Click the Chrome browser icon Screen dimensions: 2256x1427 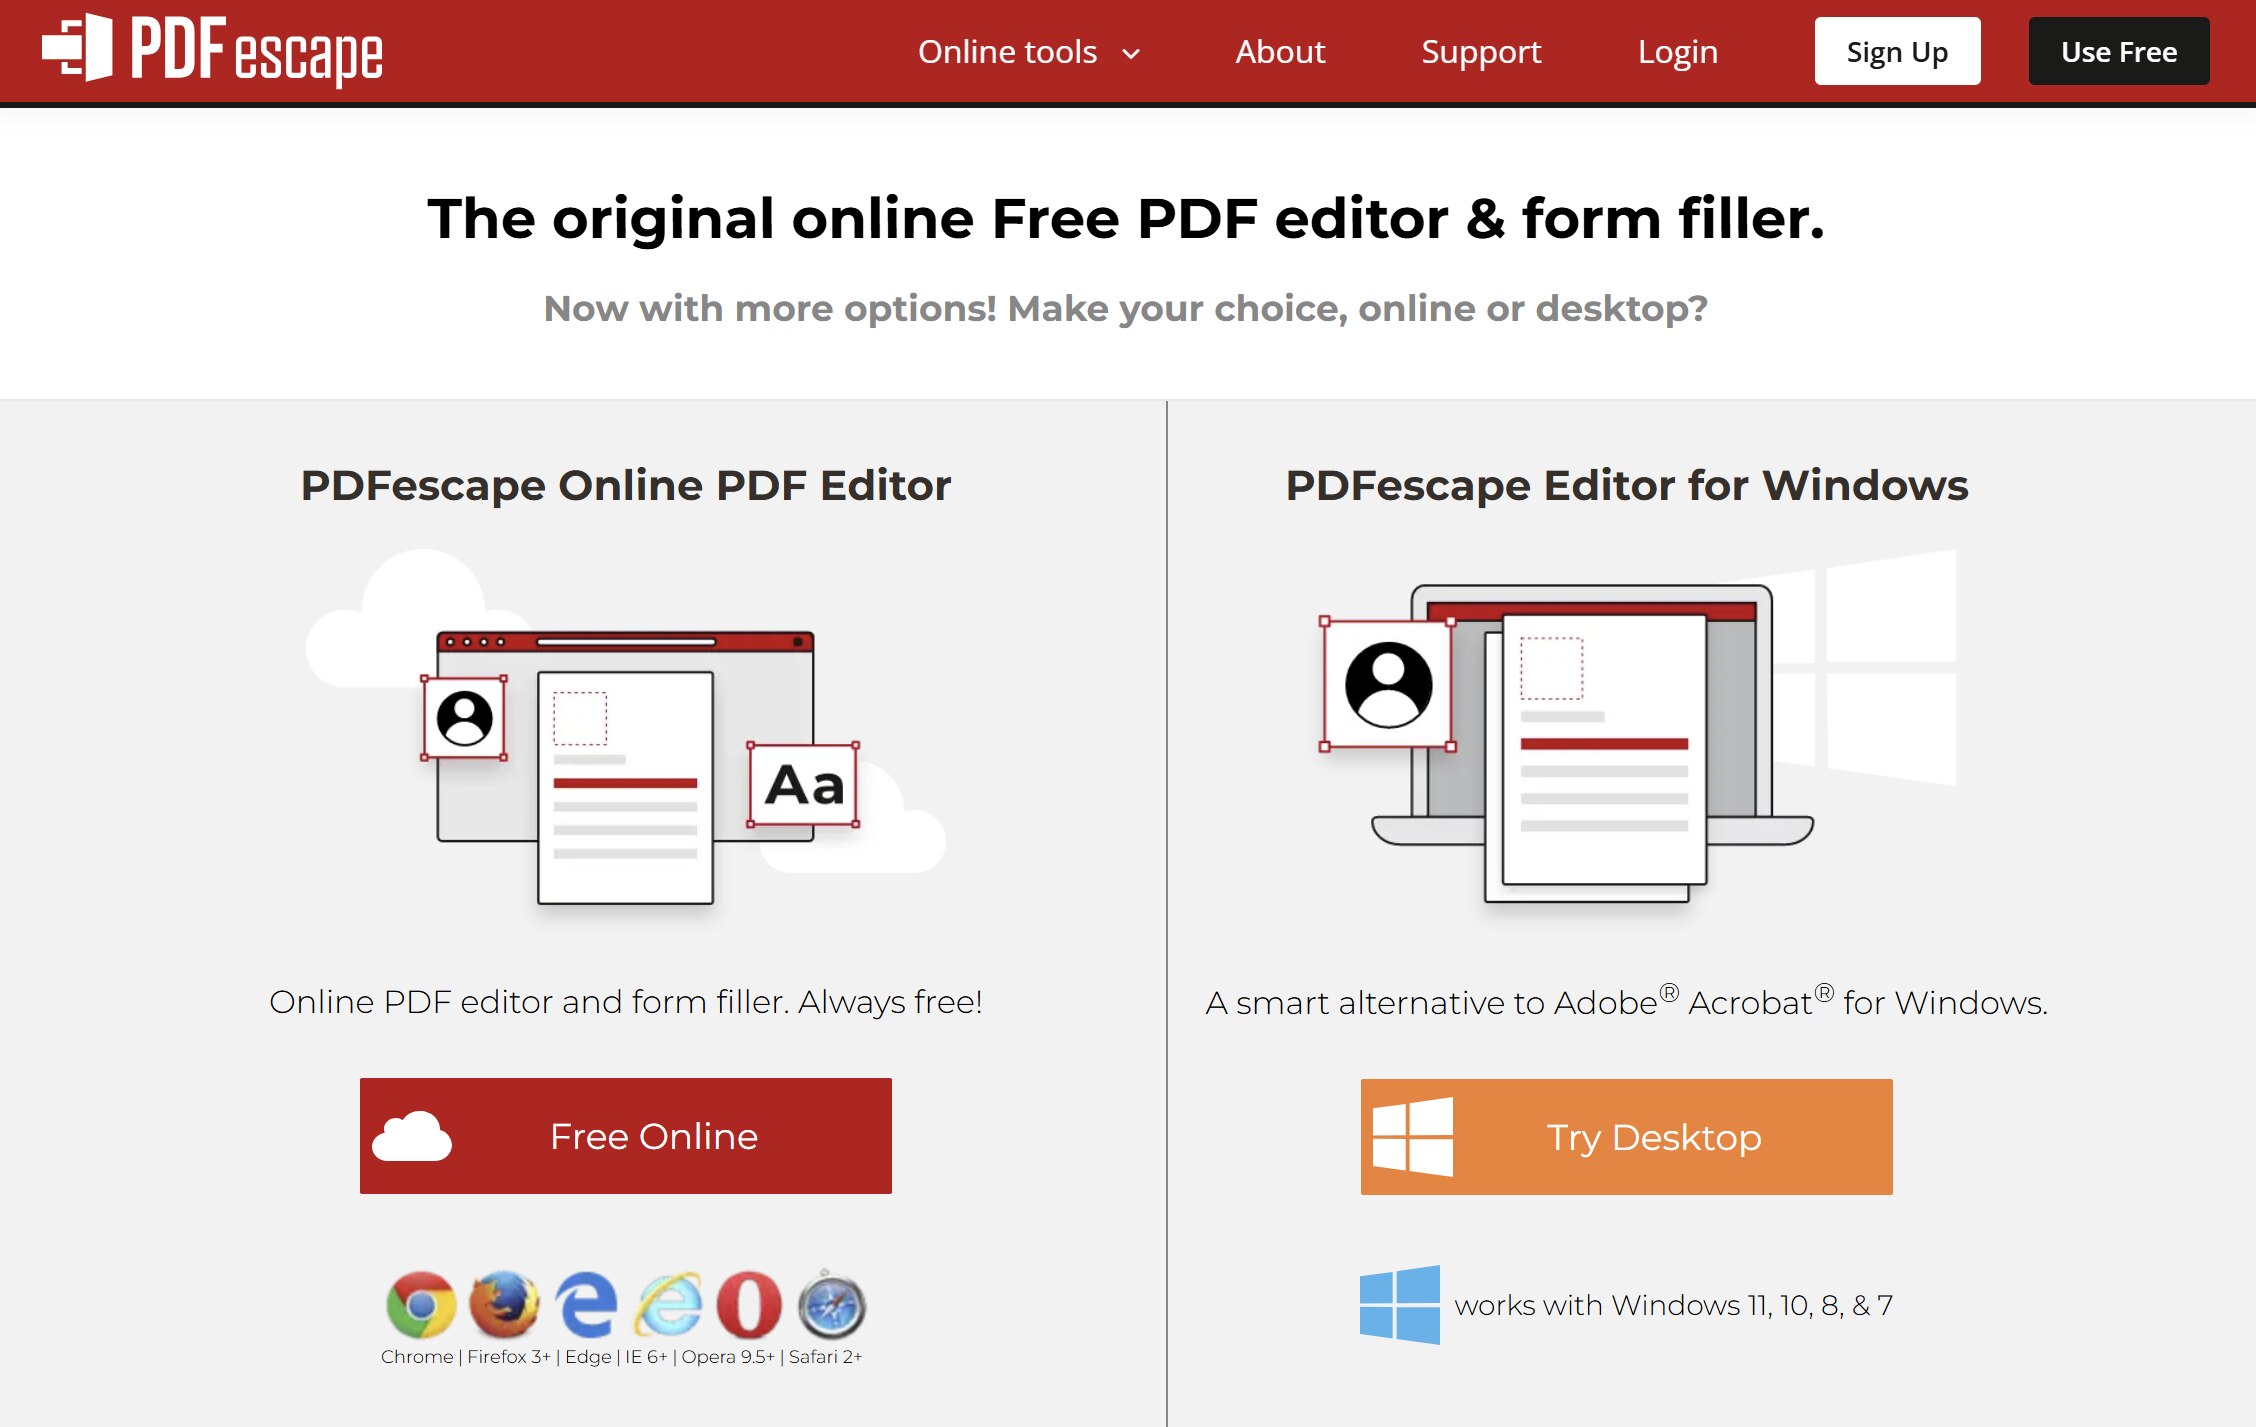421,1305
